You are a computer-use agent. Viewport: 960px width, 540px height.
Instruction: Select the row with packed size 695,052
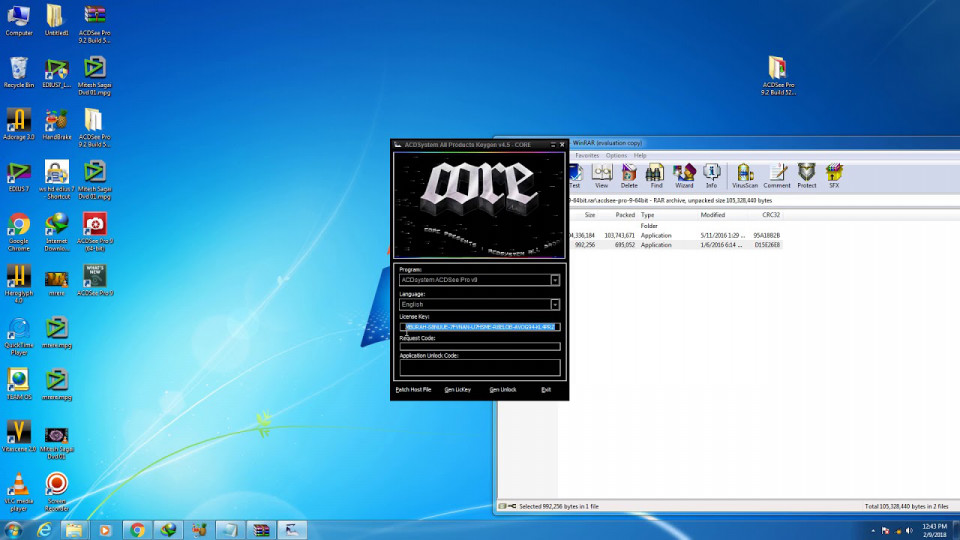(x=675, y=245)
